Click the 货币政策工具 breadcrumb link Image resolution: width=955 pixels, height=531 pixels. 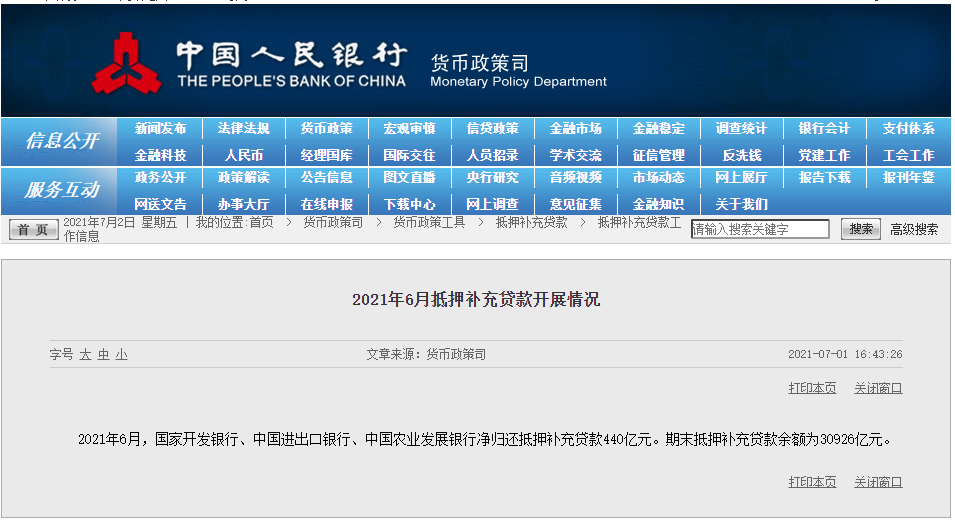[429, 222]
